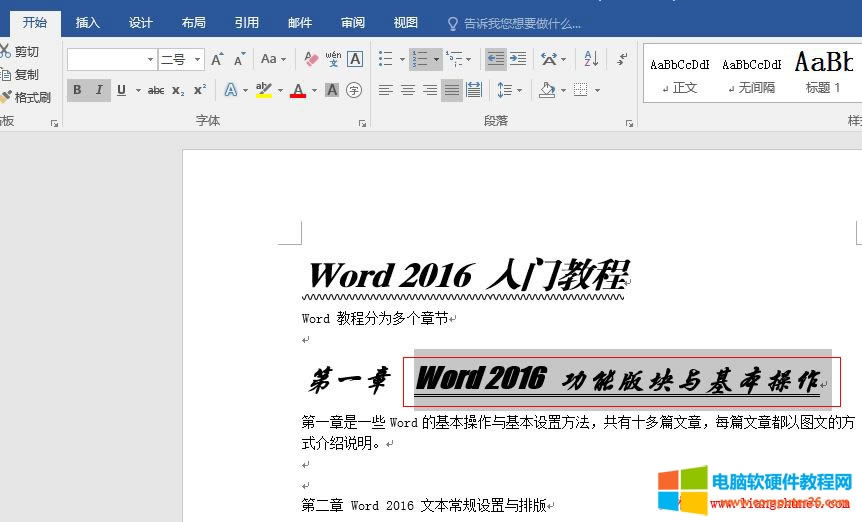This screenshot has height=522, width=862.
Task: Apply superscript formatting
Action: tap(200, 90)
